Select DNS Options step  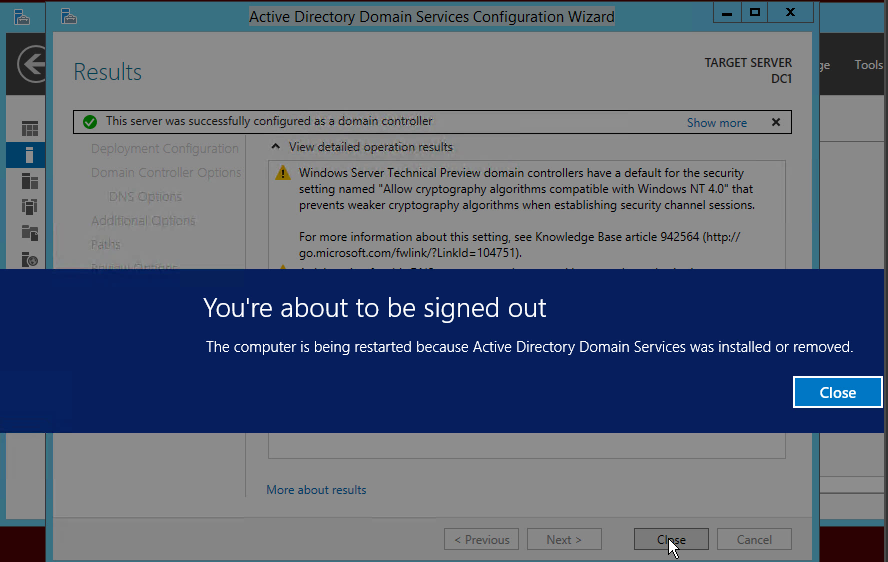click(145, 197)
